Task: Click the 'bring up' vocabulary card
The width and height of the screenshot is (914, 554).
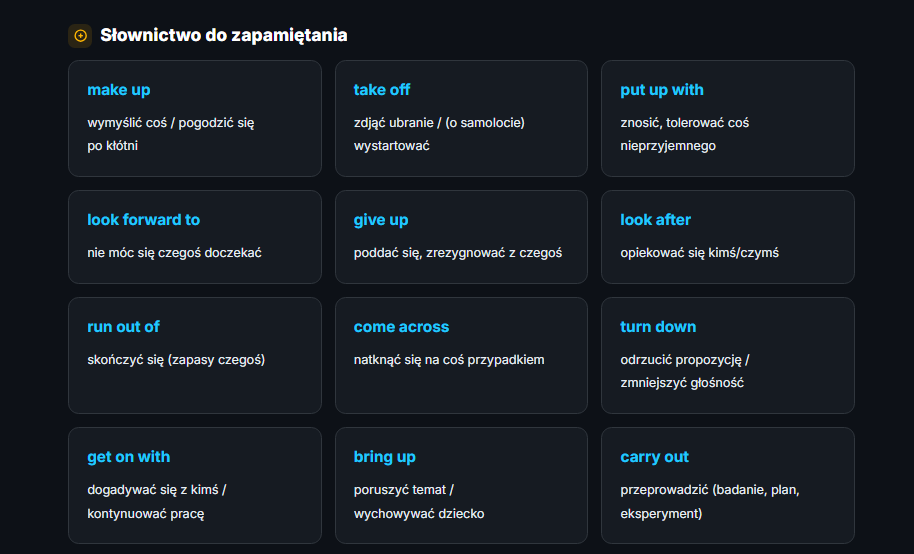Action: [x=461, y=486]
